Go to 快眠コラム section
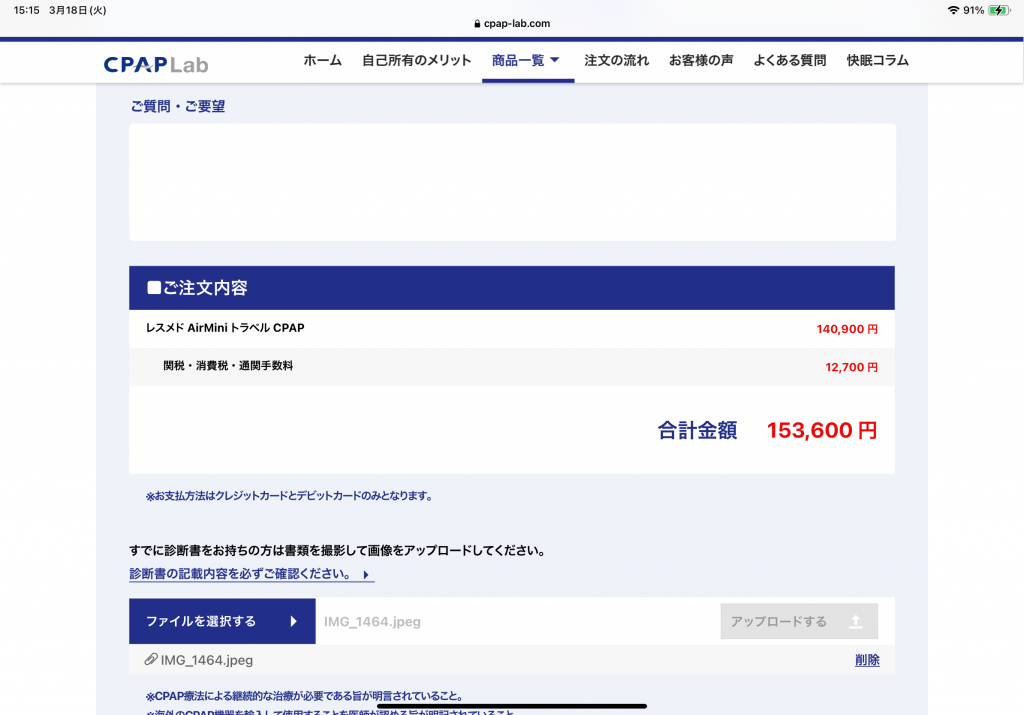1024x715 pixels. coord(878,61)
